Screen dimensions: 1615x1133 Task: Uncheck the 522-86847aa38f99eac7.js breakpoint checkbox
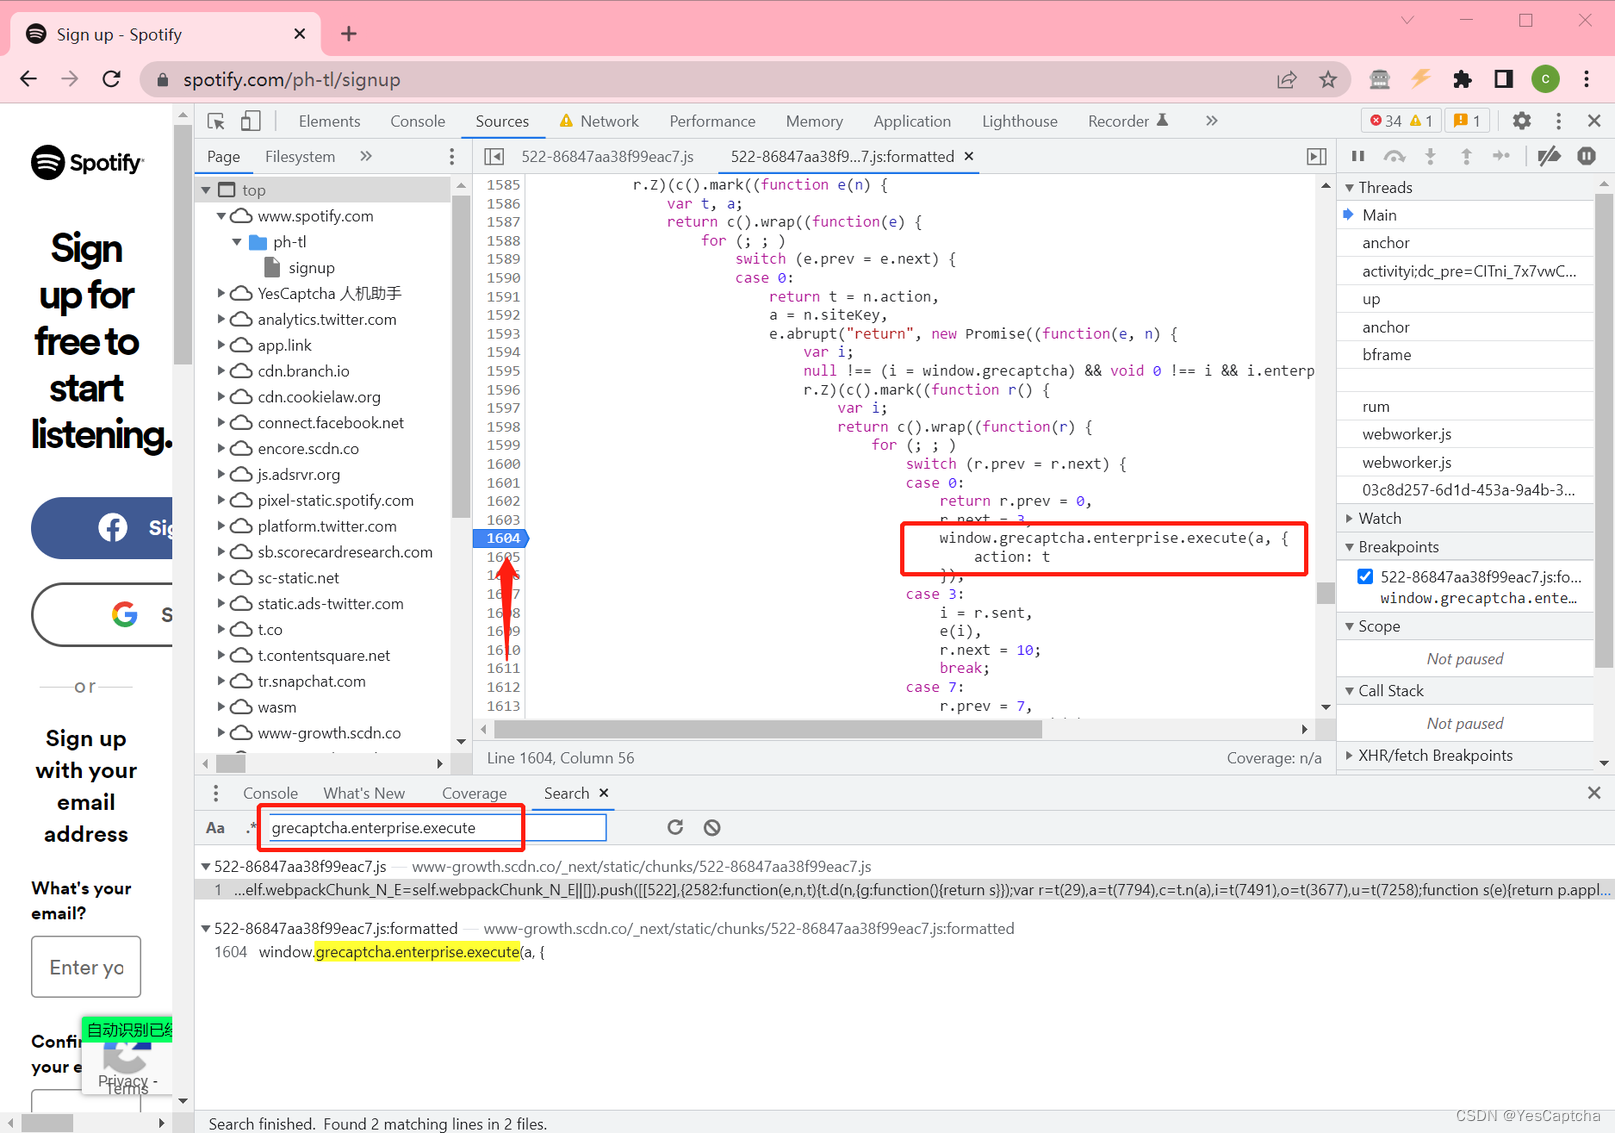(x=1365, y=576)
